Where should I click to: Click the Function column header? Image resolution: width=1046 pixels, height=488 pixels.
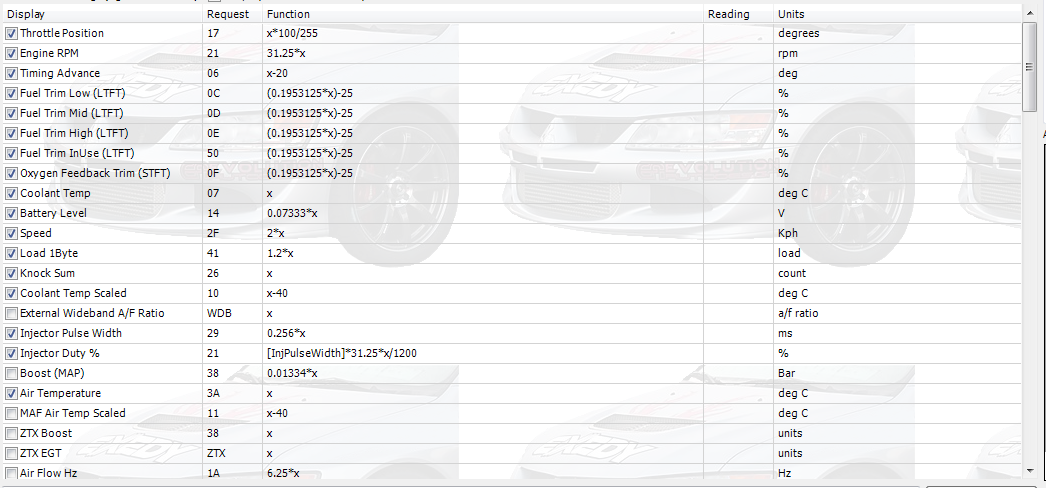point(480,14)
